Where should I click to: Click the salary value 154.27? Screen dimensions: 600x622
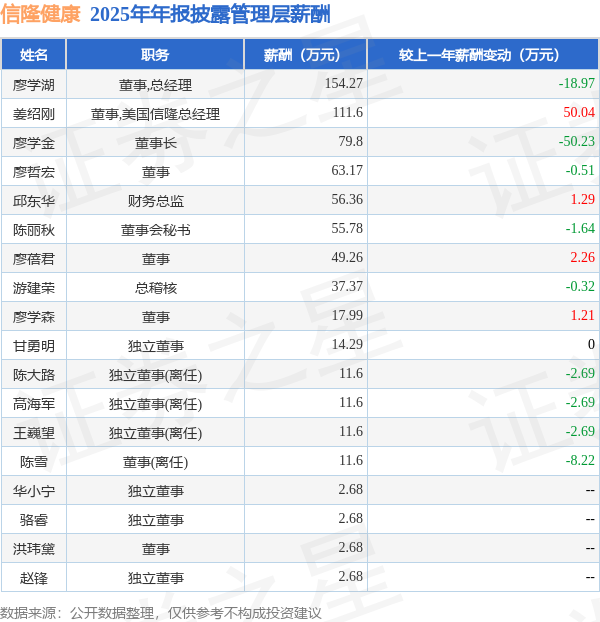[343, 84]
